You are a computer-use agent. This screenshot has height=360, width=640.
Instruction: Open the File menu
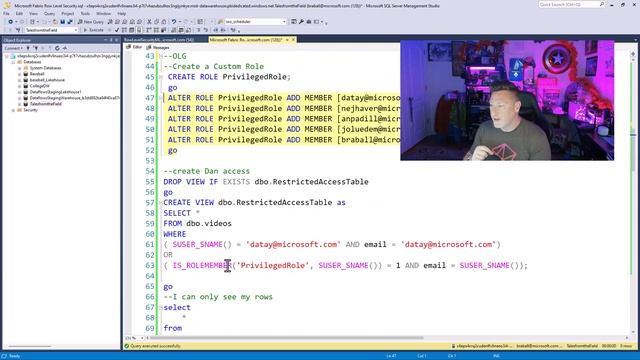(x=6, y=13)
